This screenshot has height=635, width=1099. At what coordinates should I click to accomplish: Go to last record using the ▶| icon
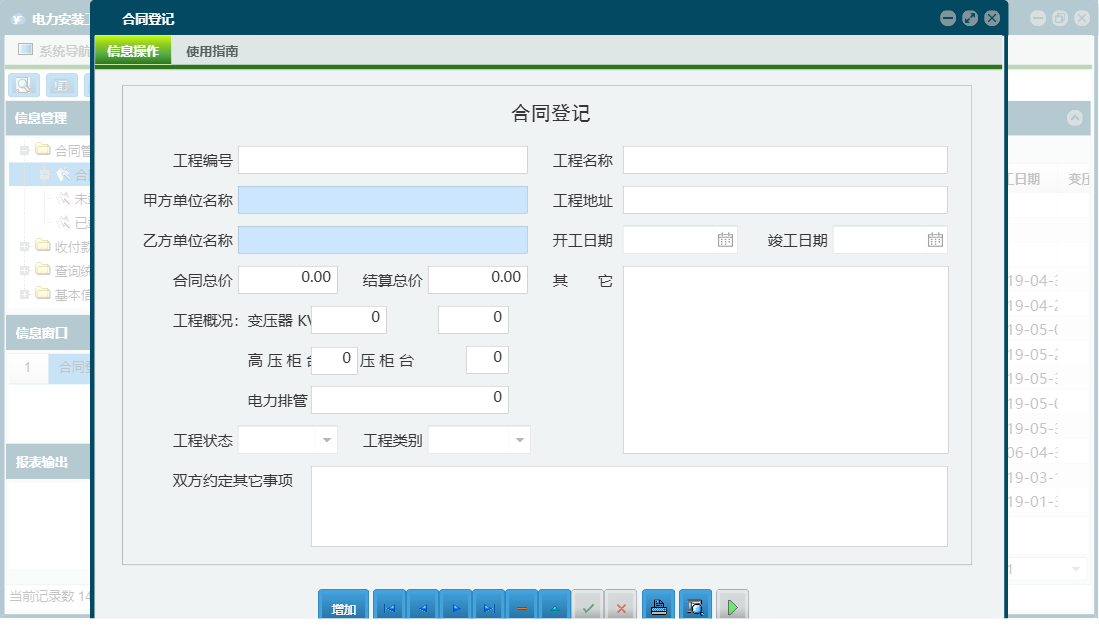pos(488,605)
